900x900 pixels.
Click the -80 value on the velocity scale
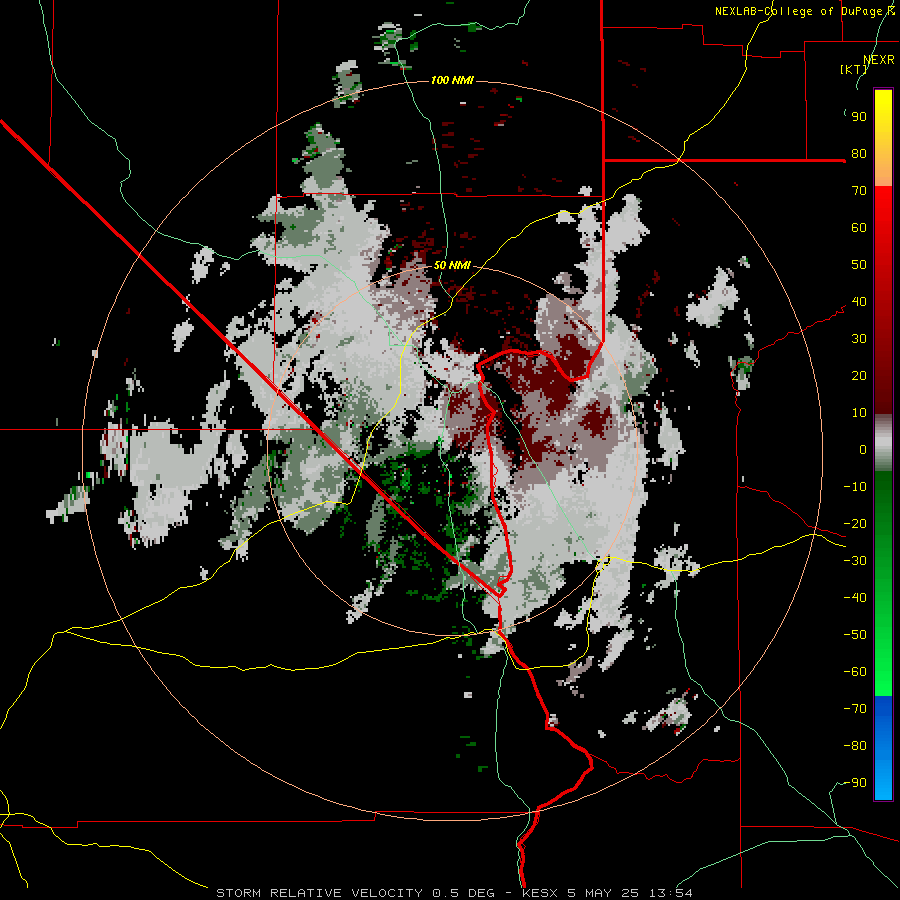coord(855,746)
